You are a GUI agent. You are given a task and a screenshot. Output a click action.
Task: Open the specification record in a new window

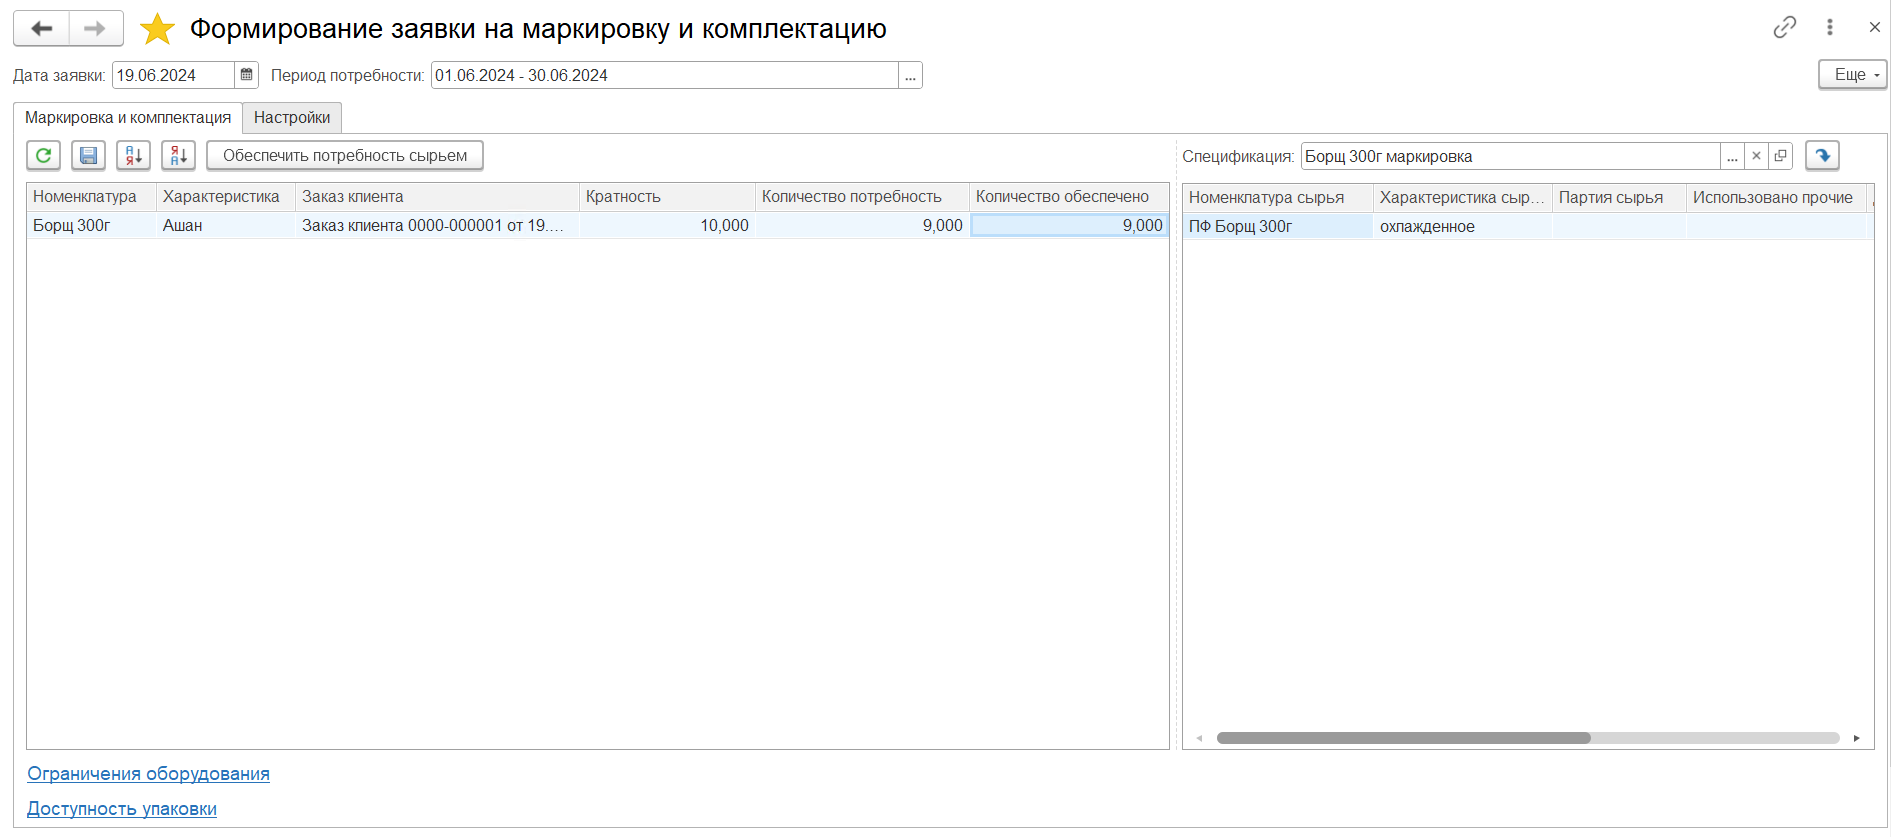tap(1780, 156)
